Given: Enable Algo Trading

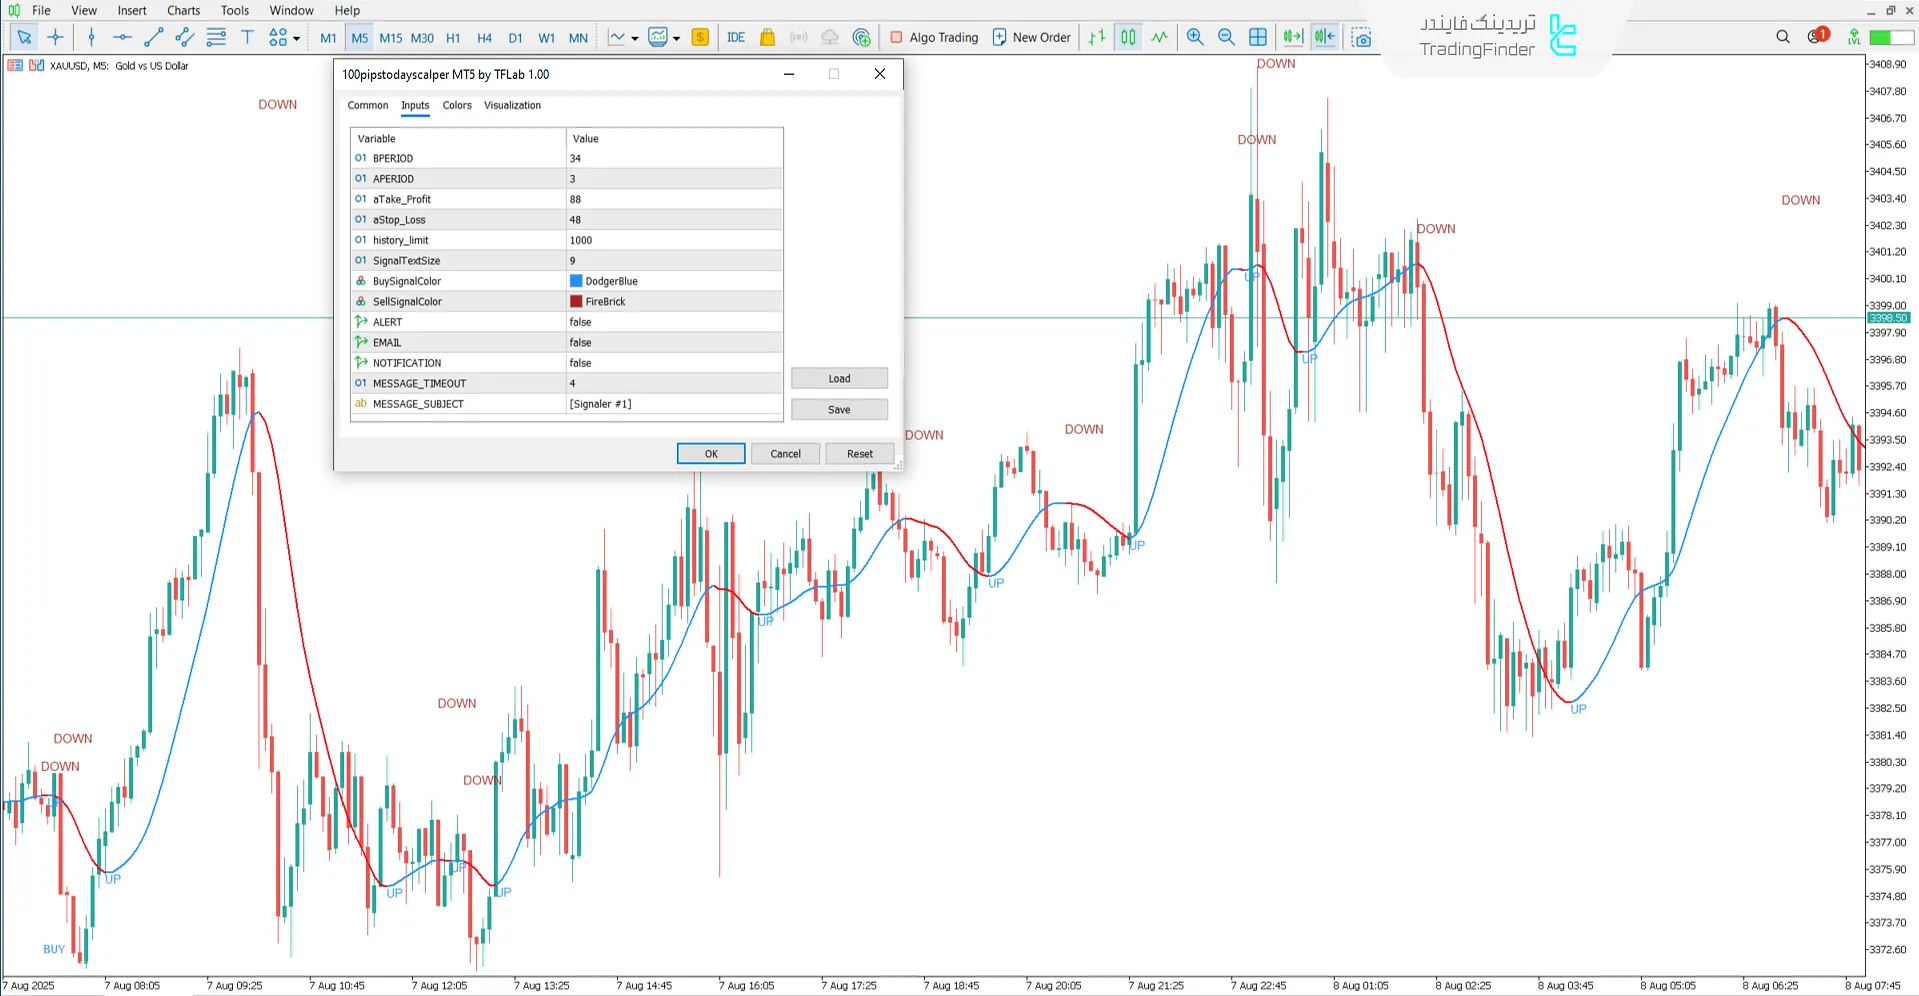Looking at the screenshot, I should [934, 37].
